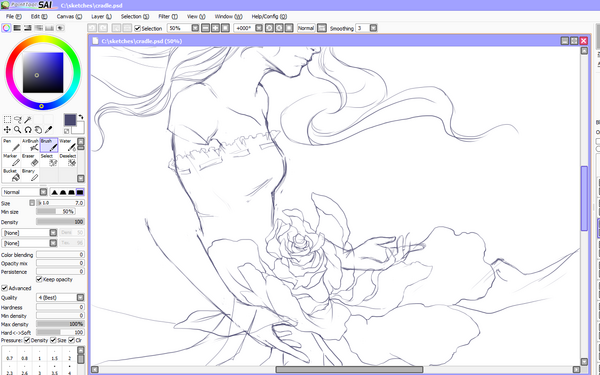
Task: Open the Smoothing value dropdown
Action: click(373, 28)
